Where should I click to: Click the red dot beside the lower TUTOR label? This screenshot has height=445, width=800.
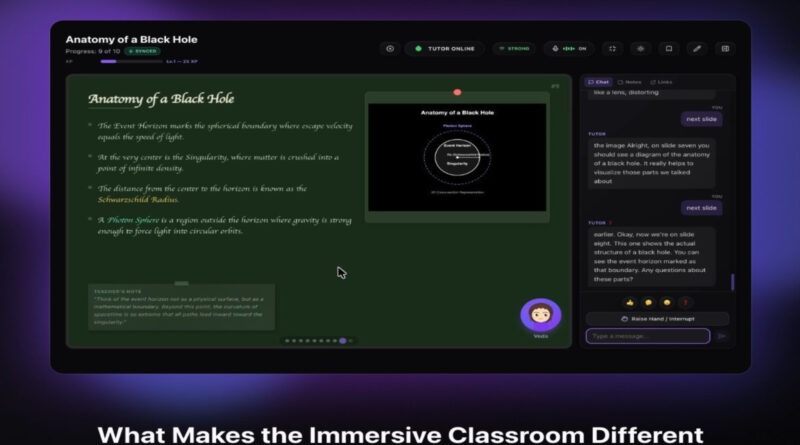tap(610, 223)
